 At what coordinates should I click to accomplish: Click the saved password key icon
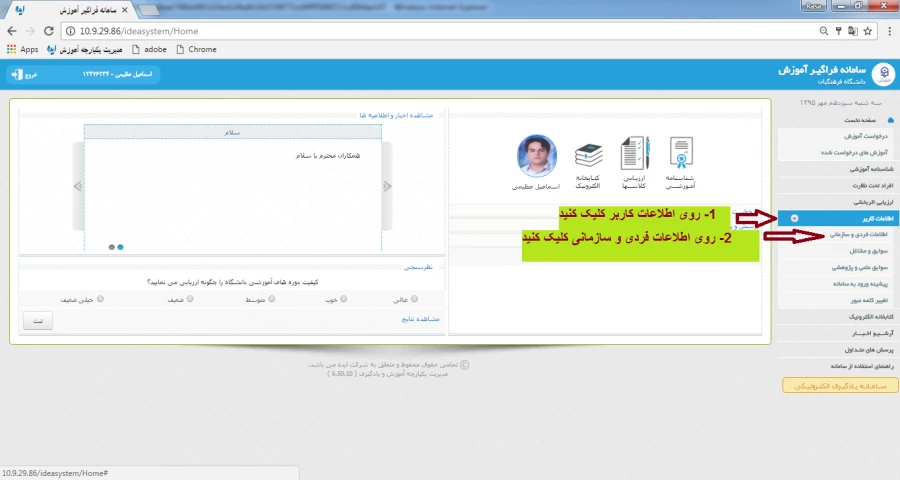coord(839,31)
